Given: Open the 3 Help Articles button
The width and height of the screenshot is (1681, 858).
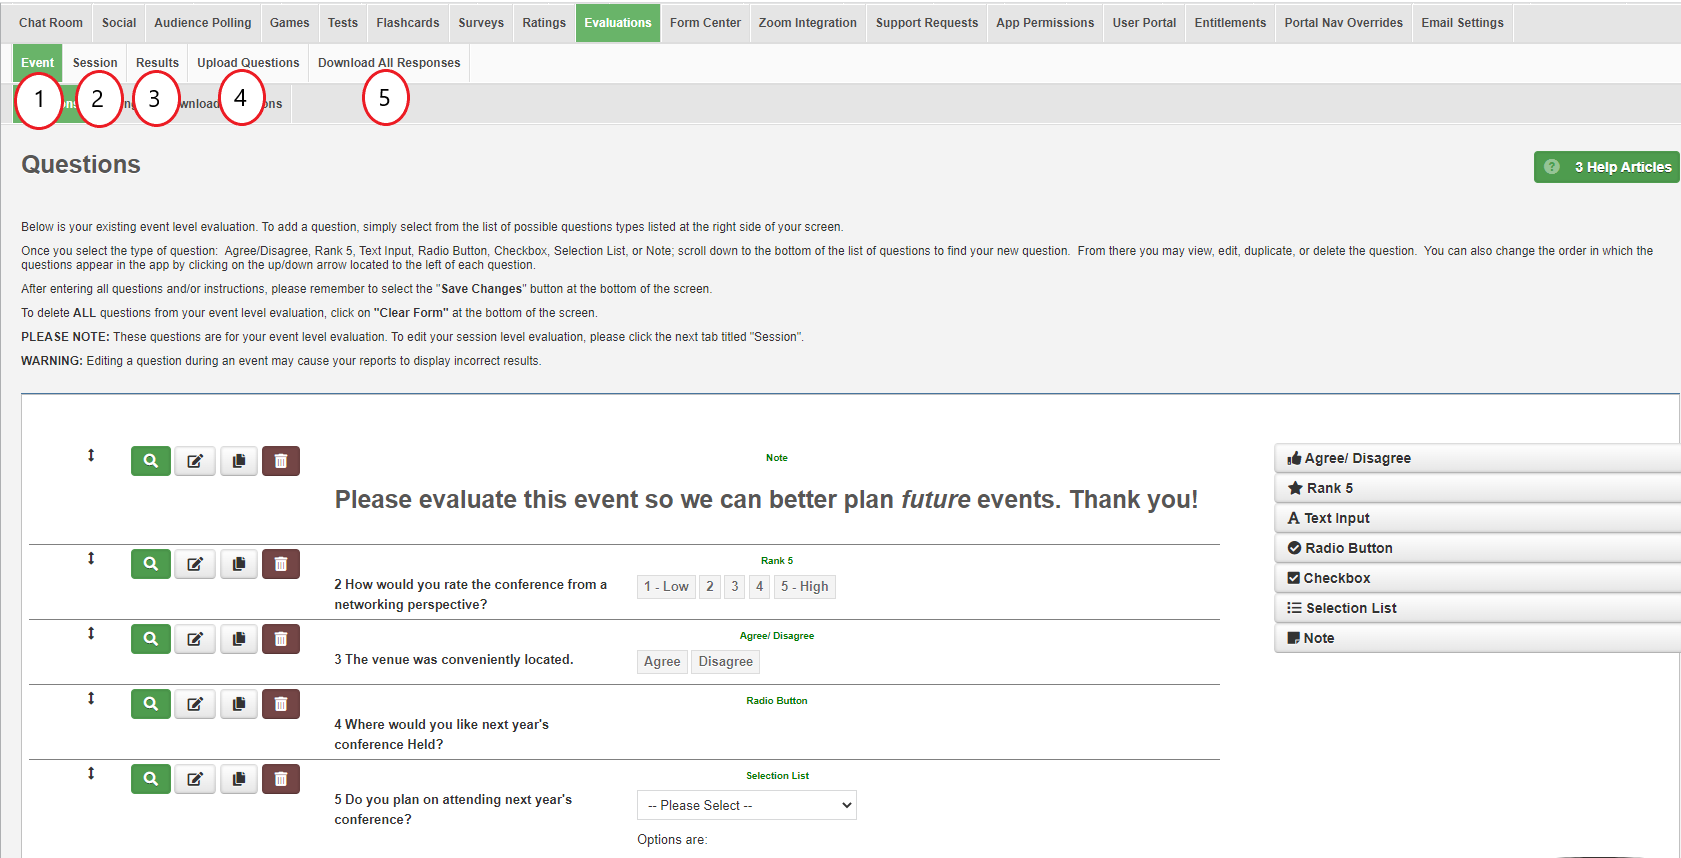Looking at the screenshot, I should click(1607, 167).
